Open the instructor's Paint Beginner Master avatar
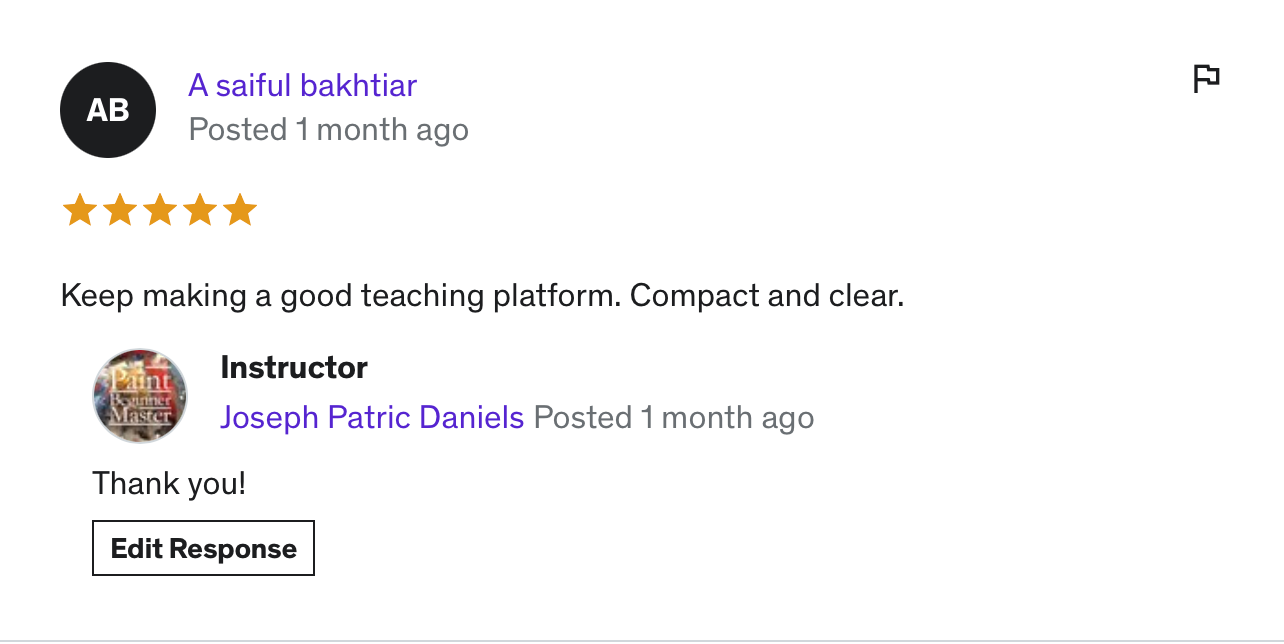Screen dimensions: 1284x644 [140, 396]
